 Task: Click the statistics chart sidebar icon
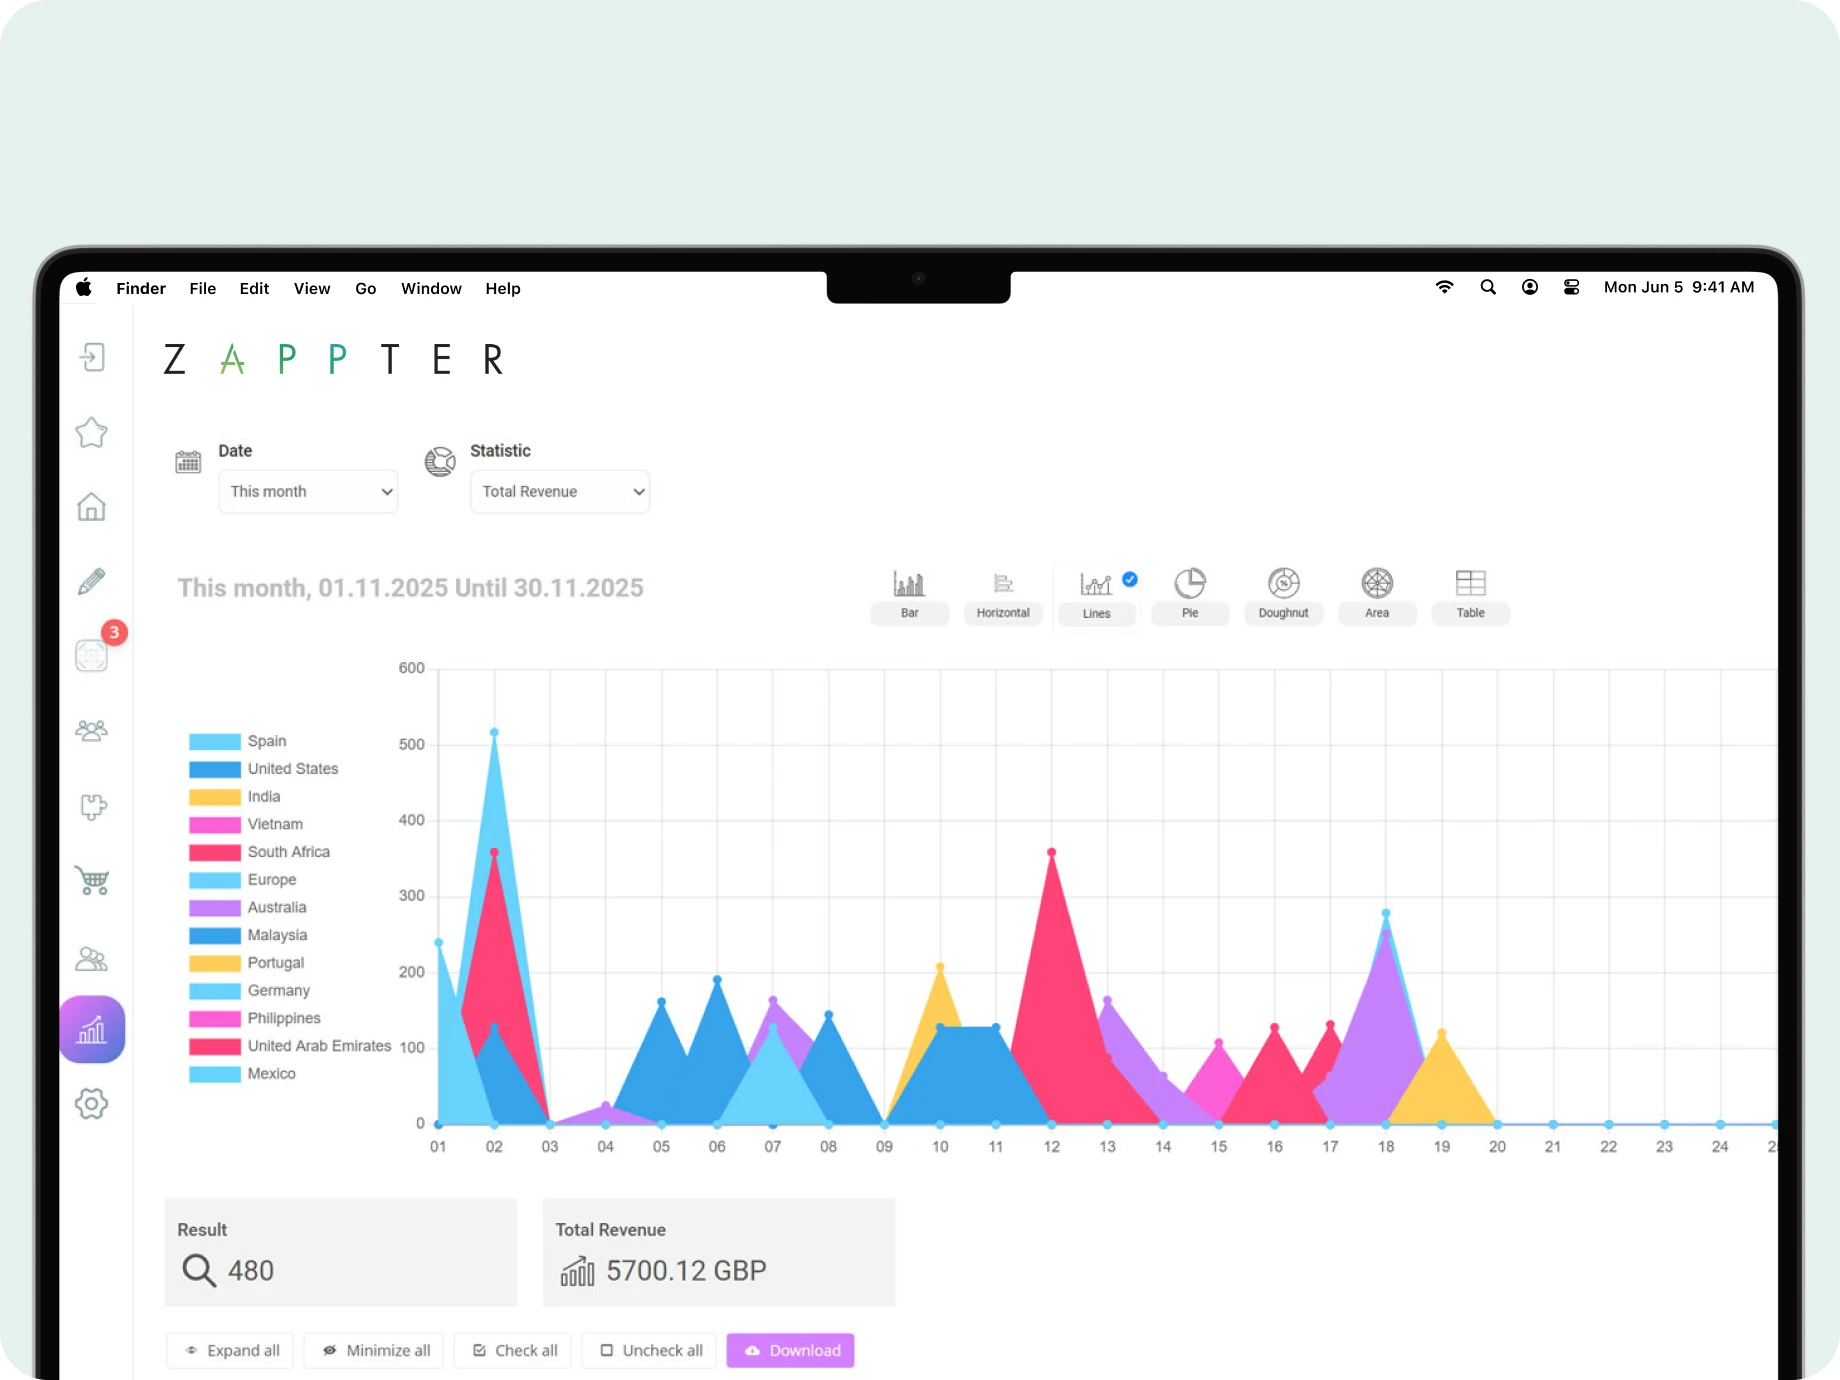(x=92, y=1029)
